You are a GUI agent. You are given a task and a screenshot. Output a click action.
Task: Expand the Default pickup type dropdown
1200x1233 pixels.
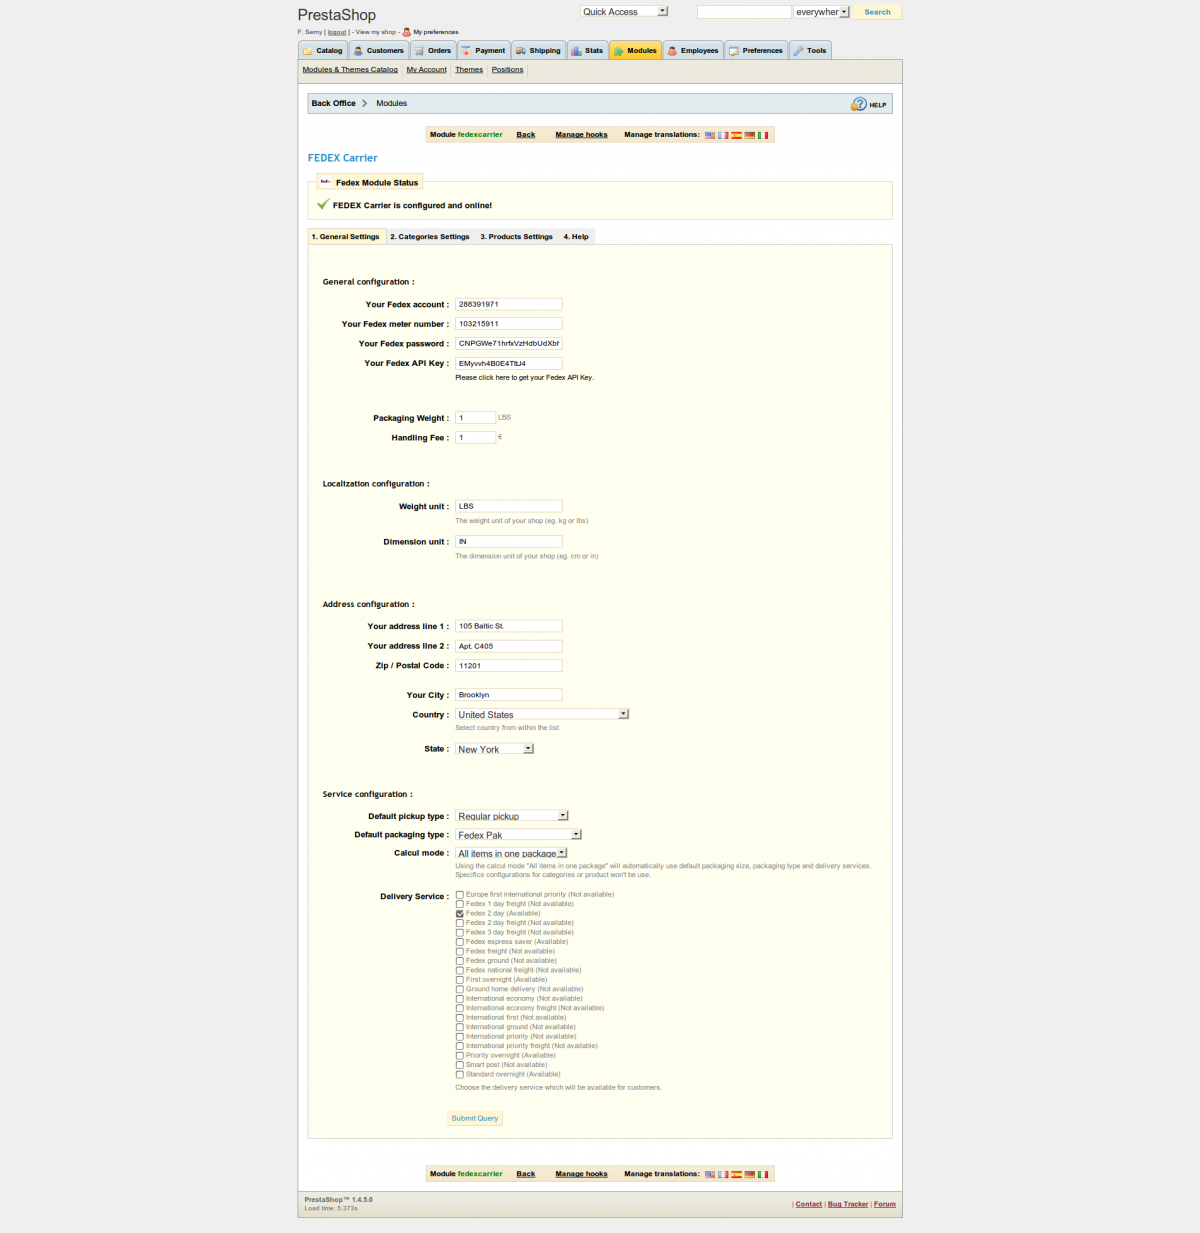512,816
